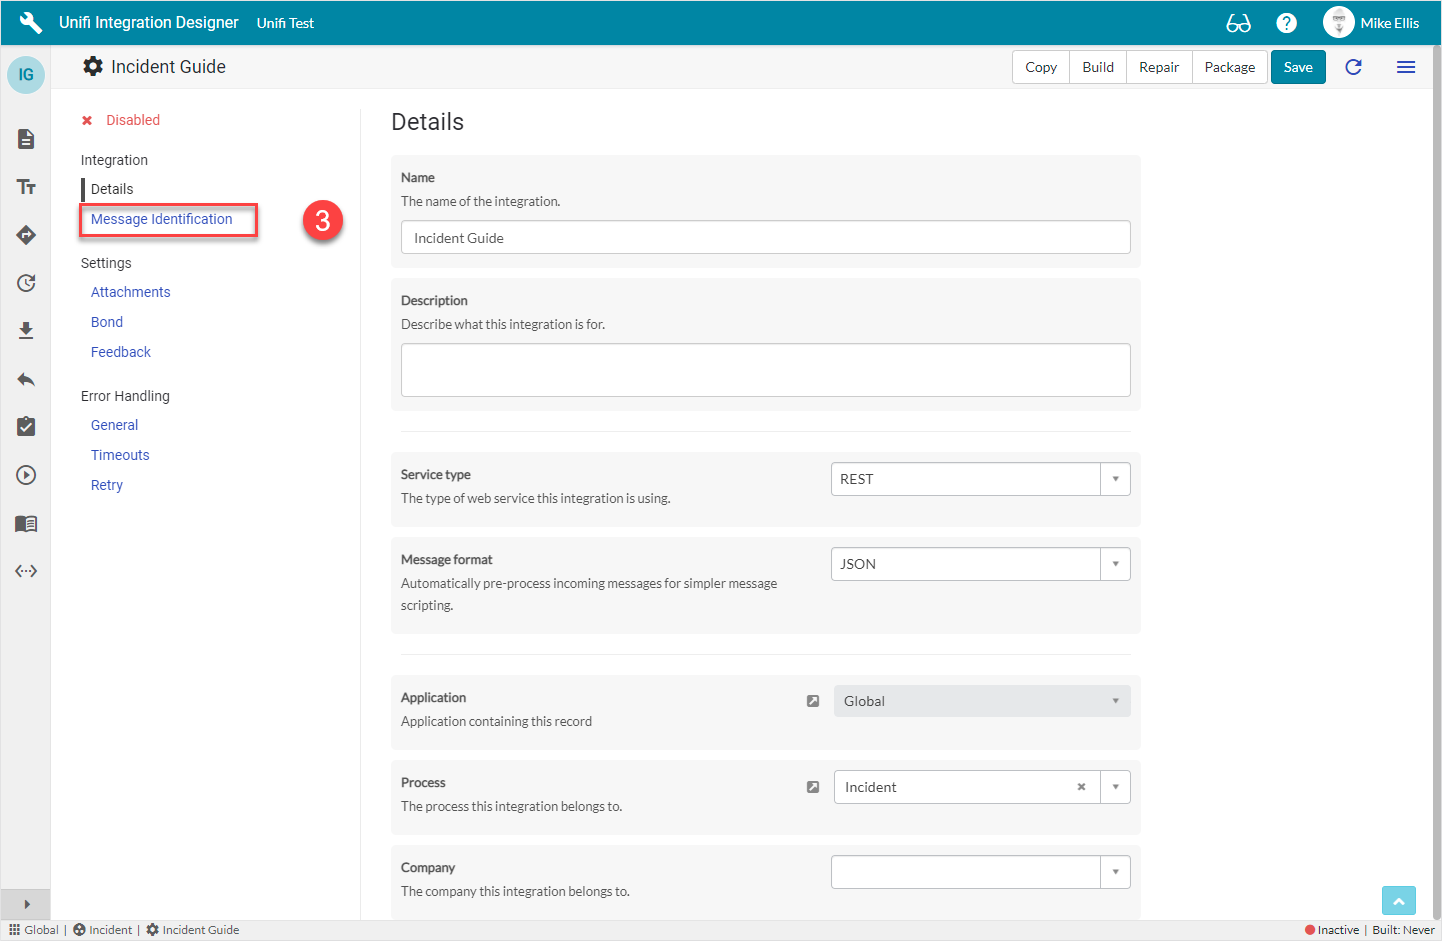This screenshot has width=1442, height=941.
Task: Click into the Description text area
Action: click(x=765, y=370)
